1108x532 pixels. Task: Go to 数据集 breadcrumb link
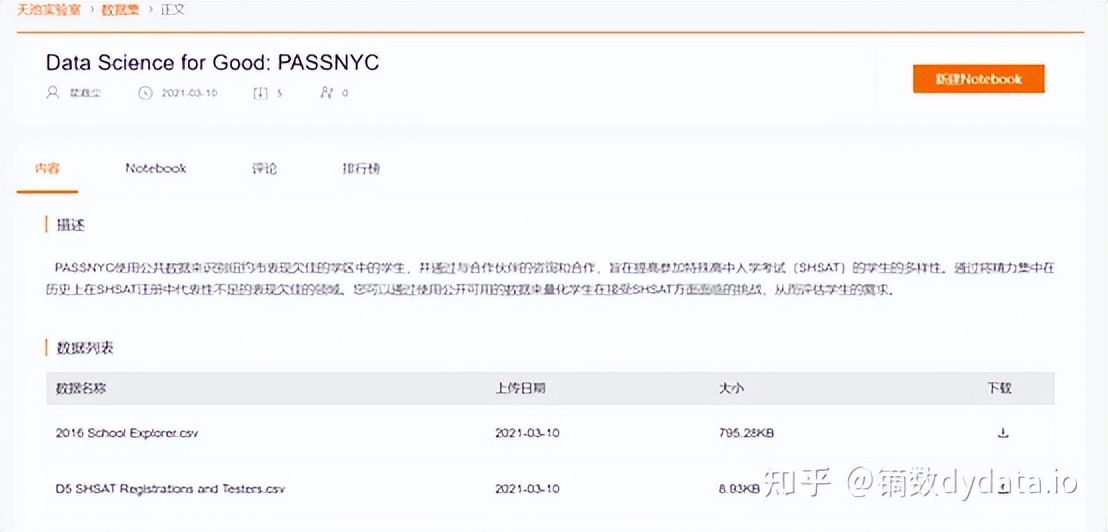point(120,9)
